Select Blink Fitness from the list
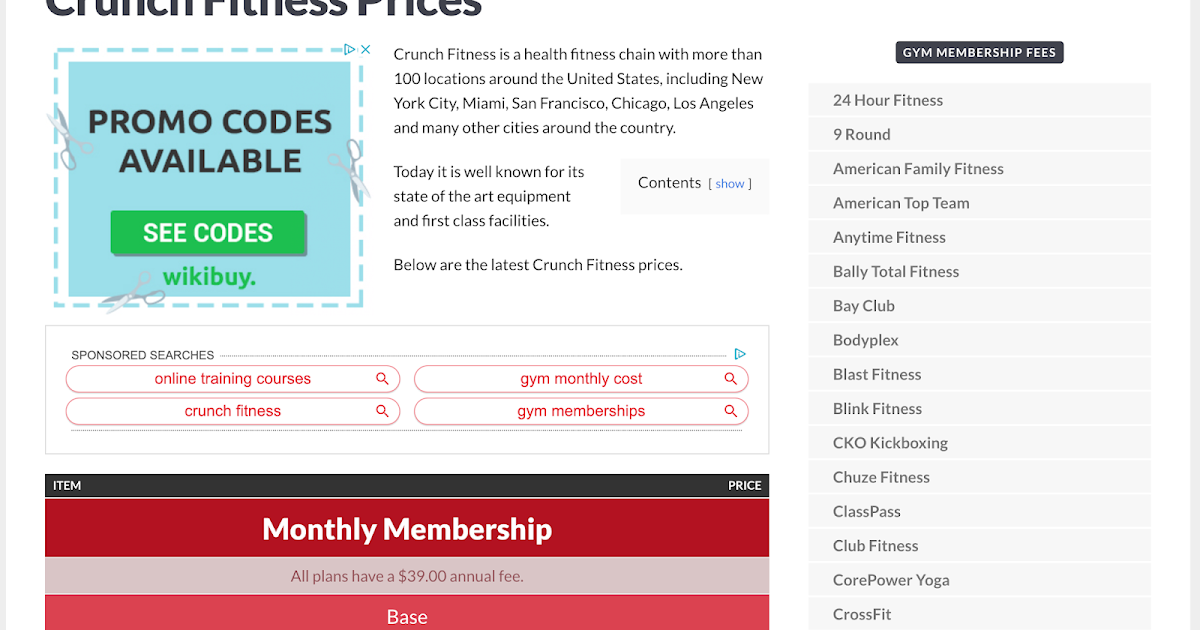 tap(877, 408)
